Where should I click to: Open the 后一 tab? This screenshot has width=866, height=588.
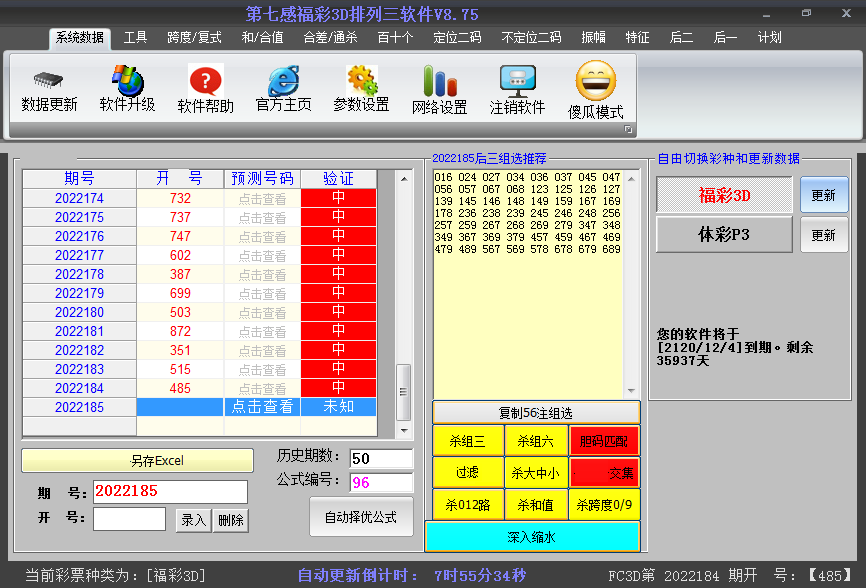tap(725, 38)
